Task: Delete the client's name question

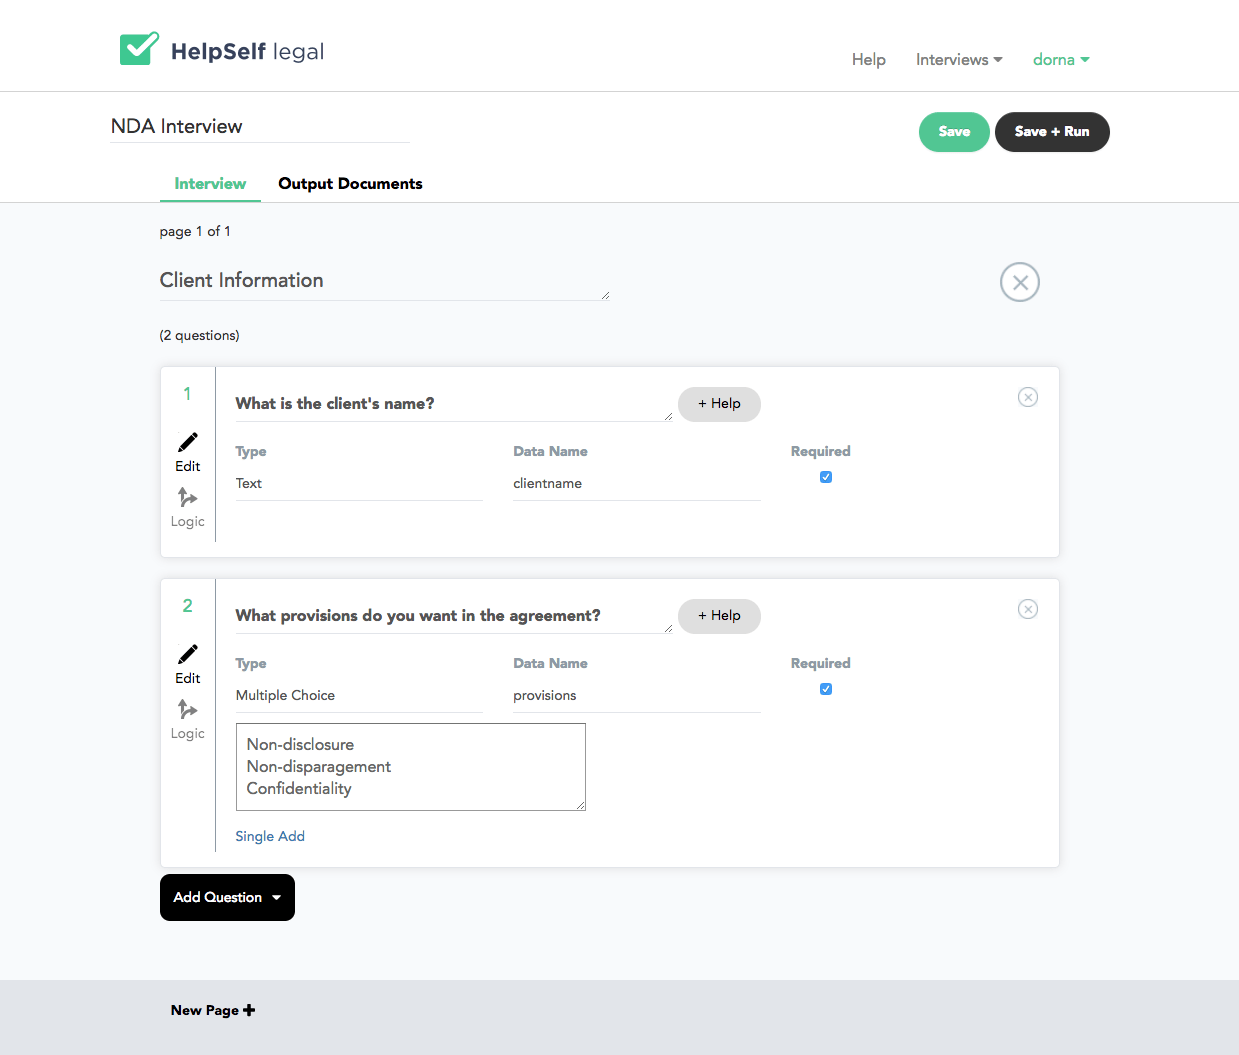Action: [1027, 397]
